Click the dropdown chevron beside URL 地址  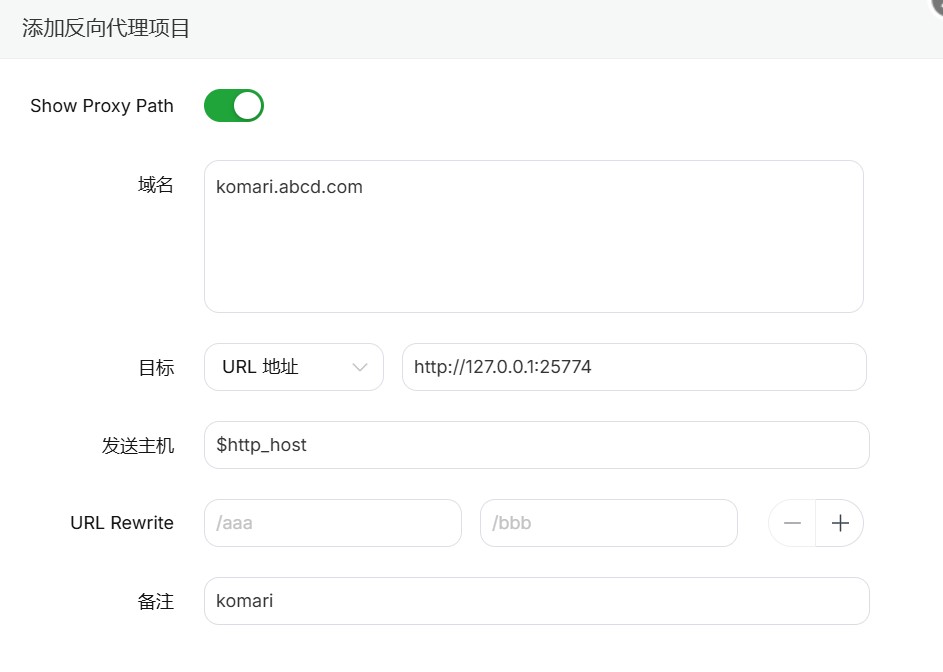[x=360, y=367]
